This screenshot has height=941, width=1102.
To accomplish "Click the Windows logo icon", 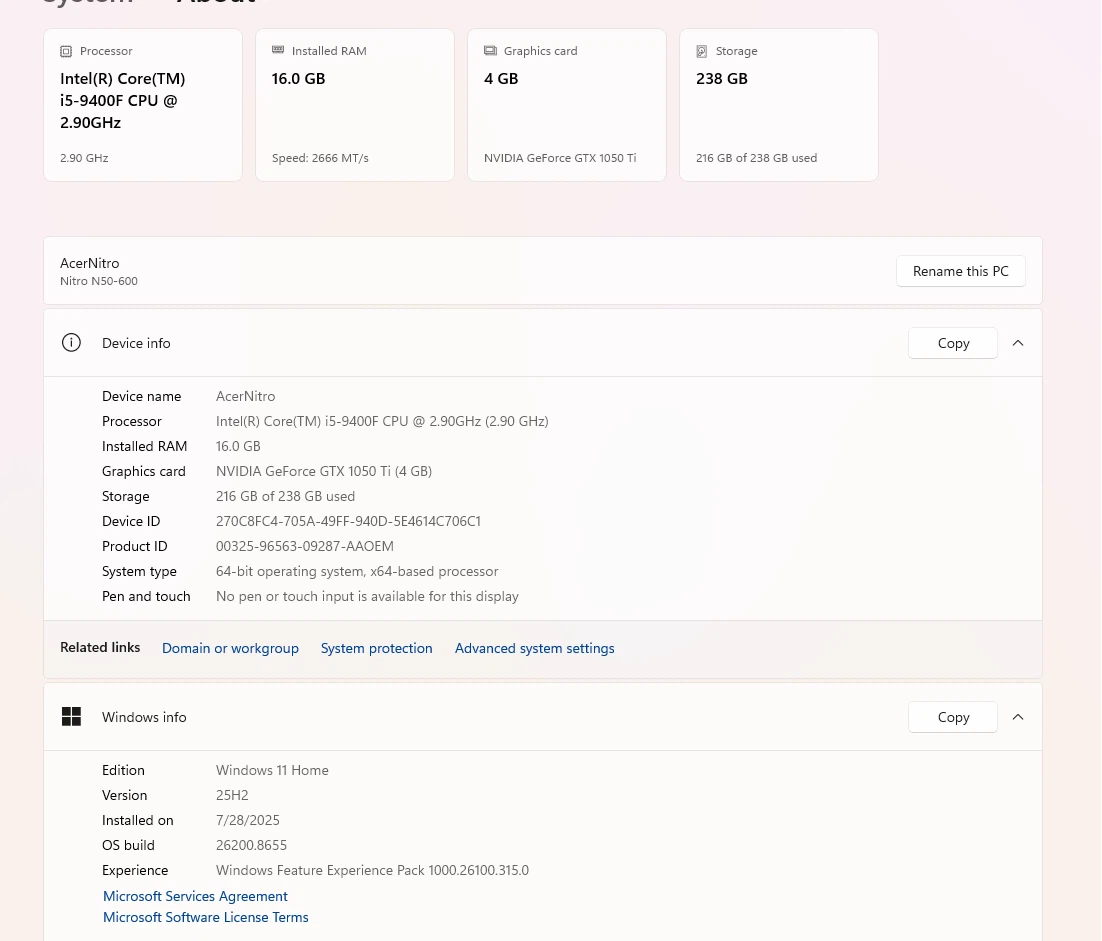I will point(71,717).
